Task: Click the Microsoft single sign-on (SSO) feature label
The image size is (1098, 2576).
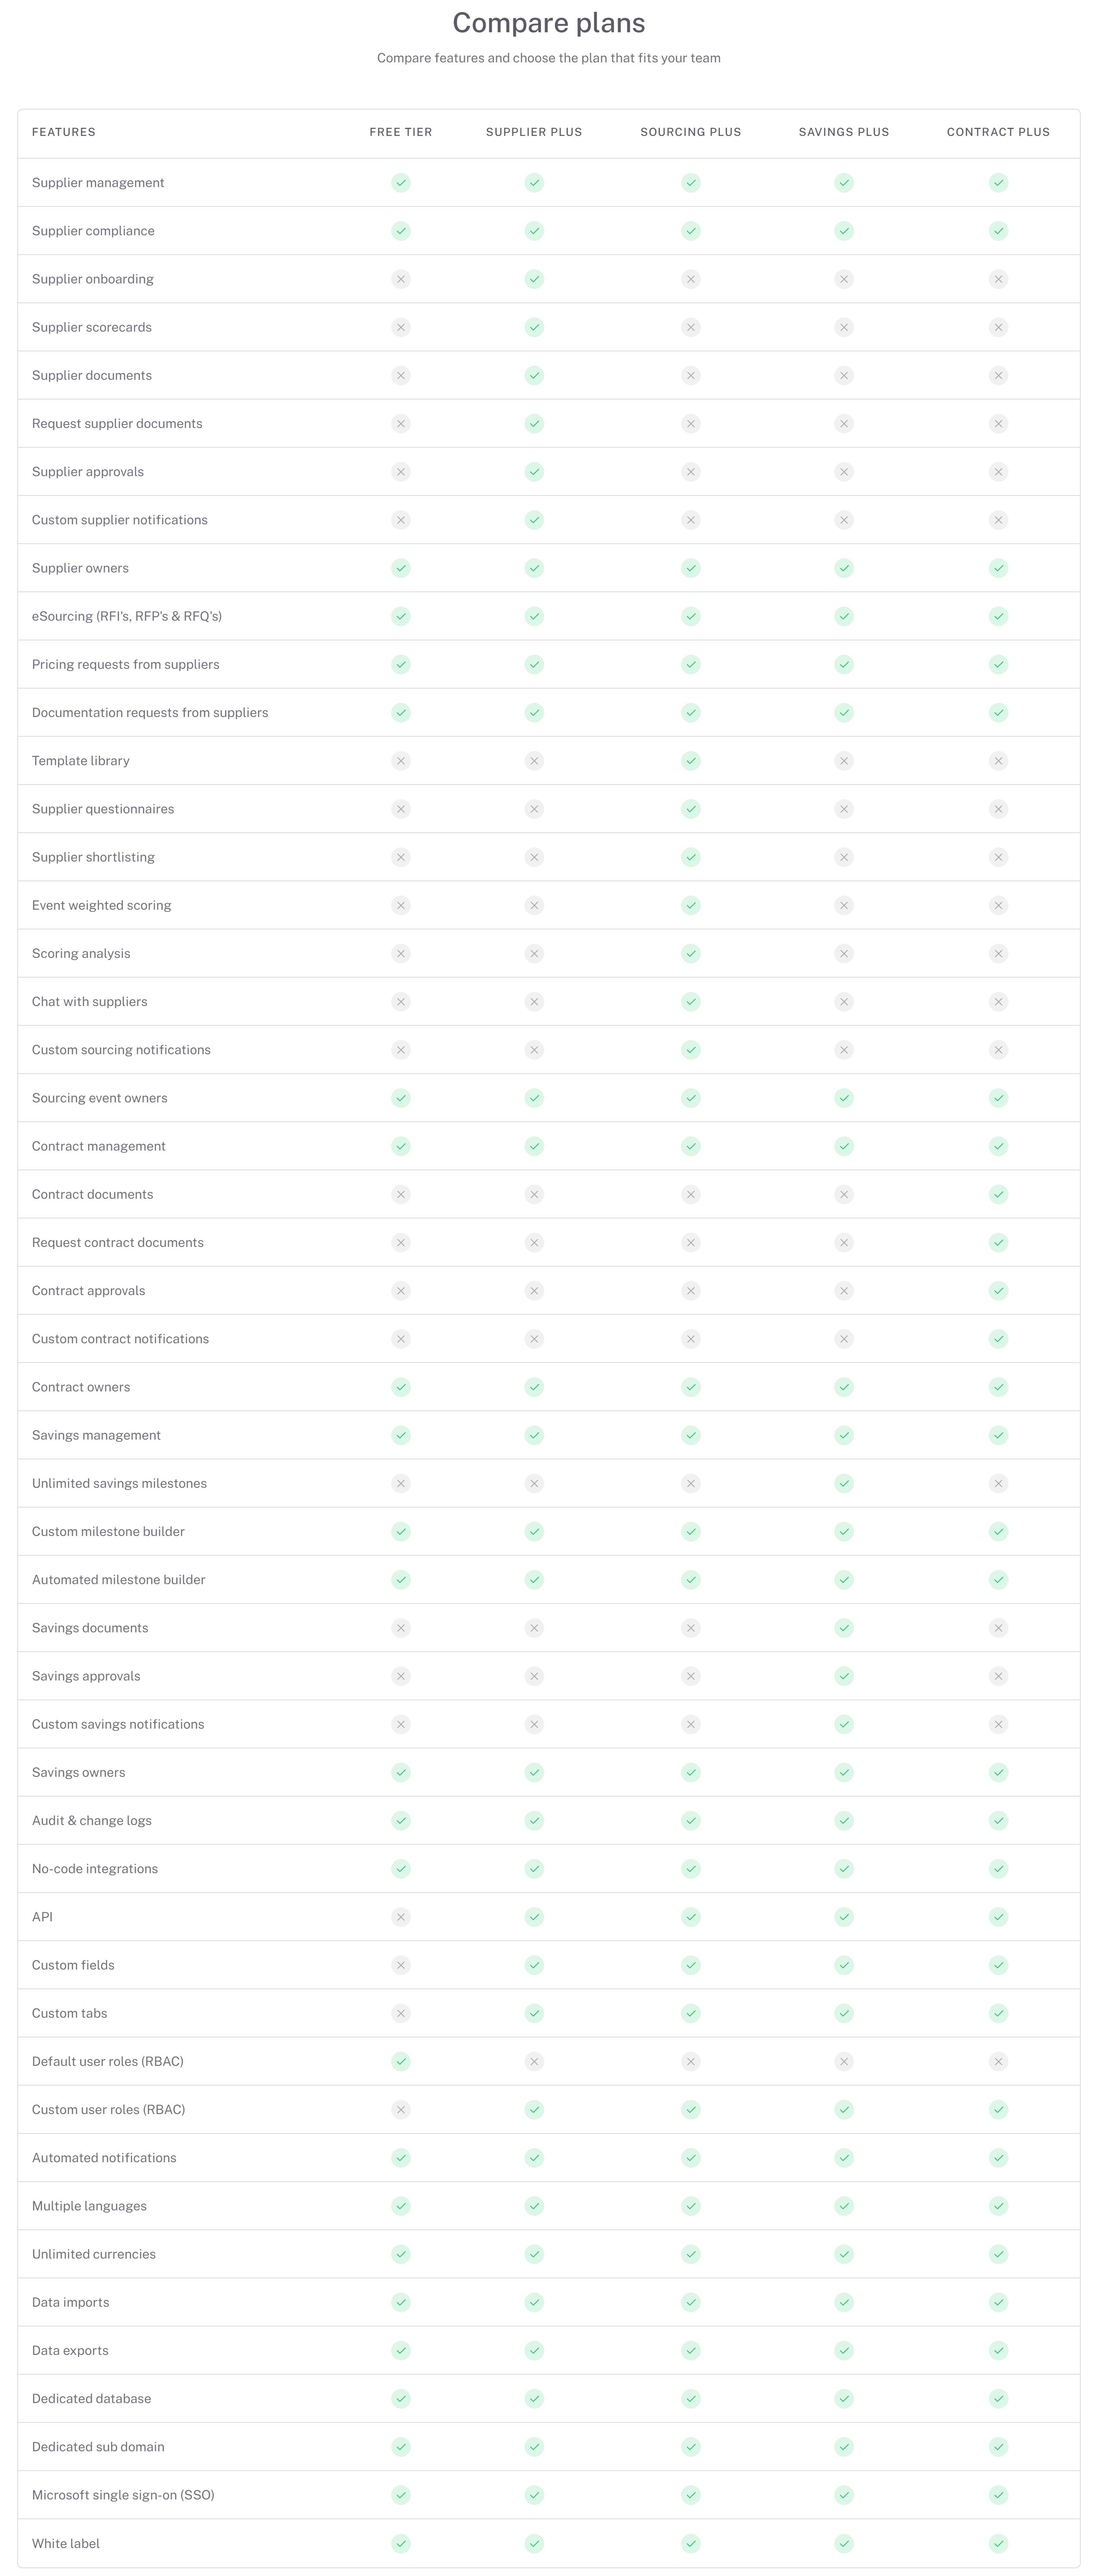Action: (123, 2495)
